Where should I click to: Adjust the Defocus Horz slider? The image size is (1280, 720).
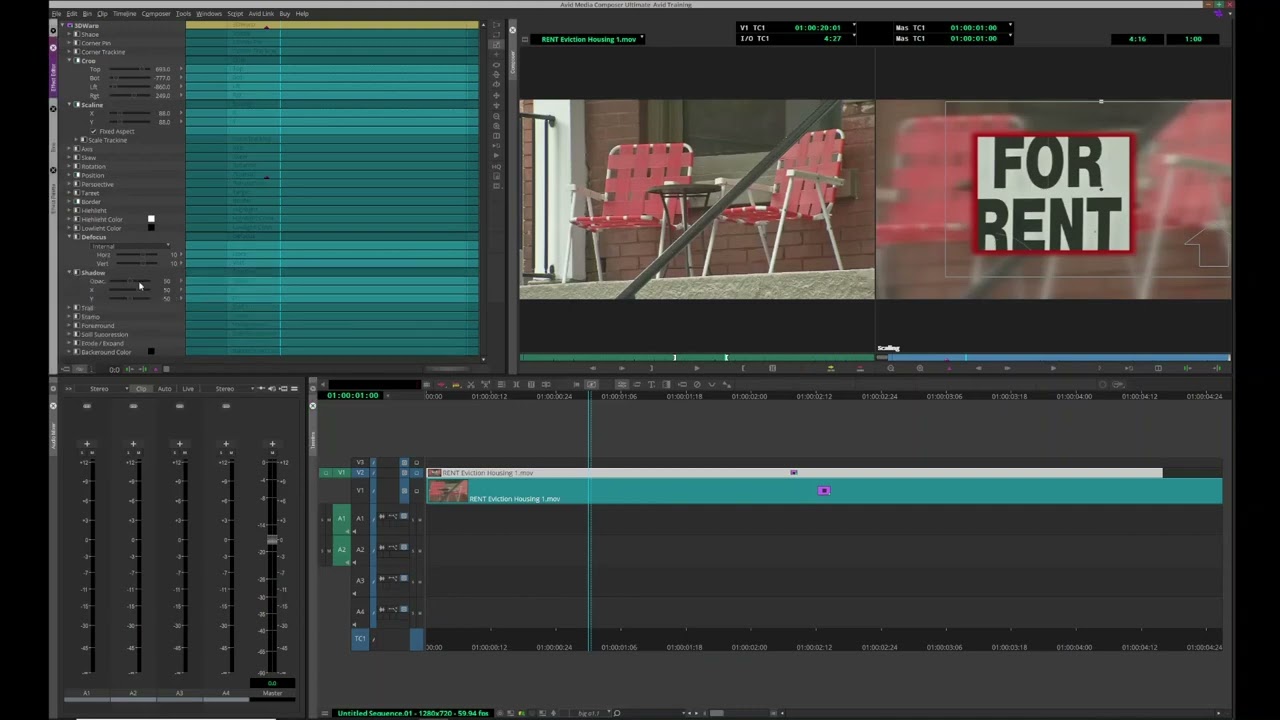click(x=135, y=255)
